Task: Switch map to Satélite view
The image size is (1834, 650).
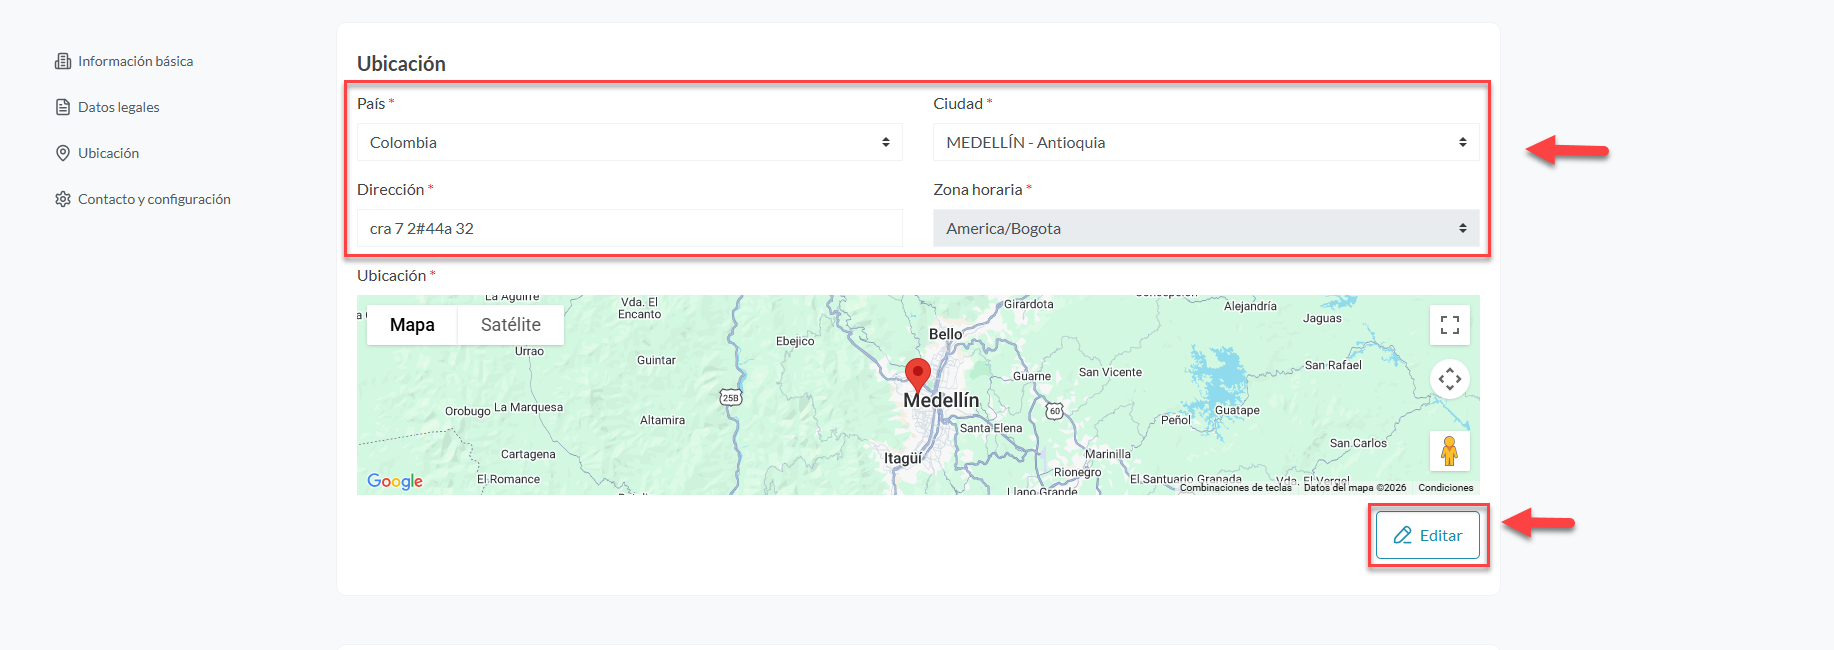Action: pos(510,325)
